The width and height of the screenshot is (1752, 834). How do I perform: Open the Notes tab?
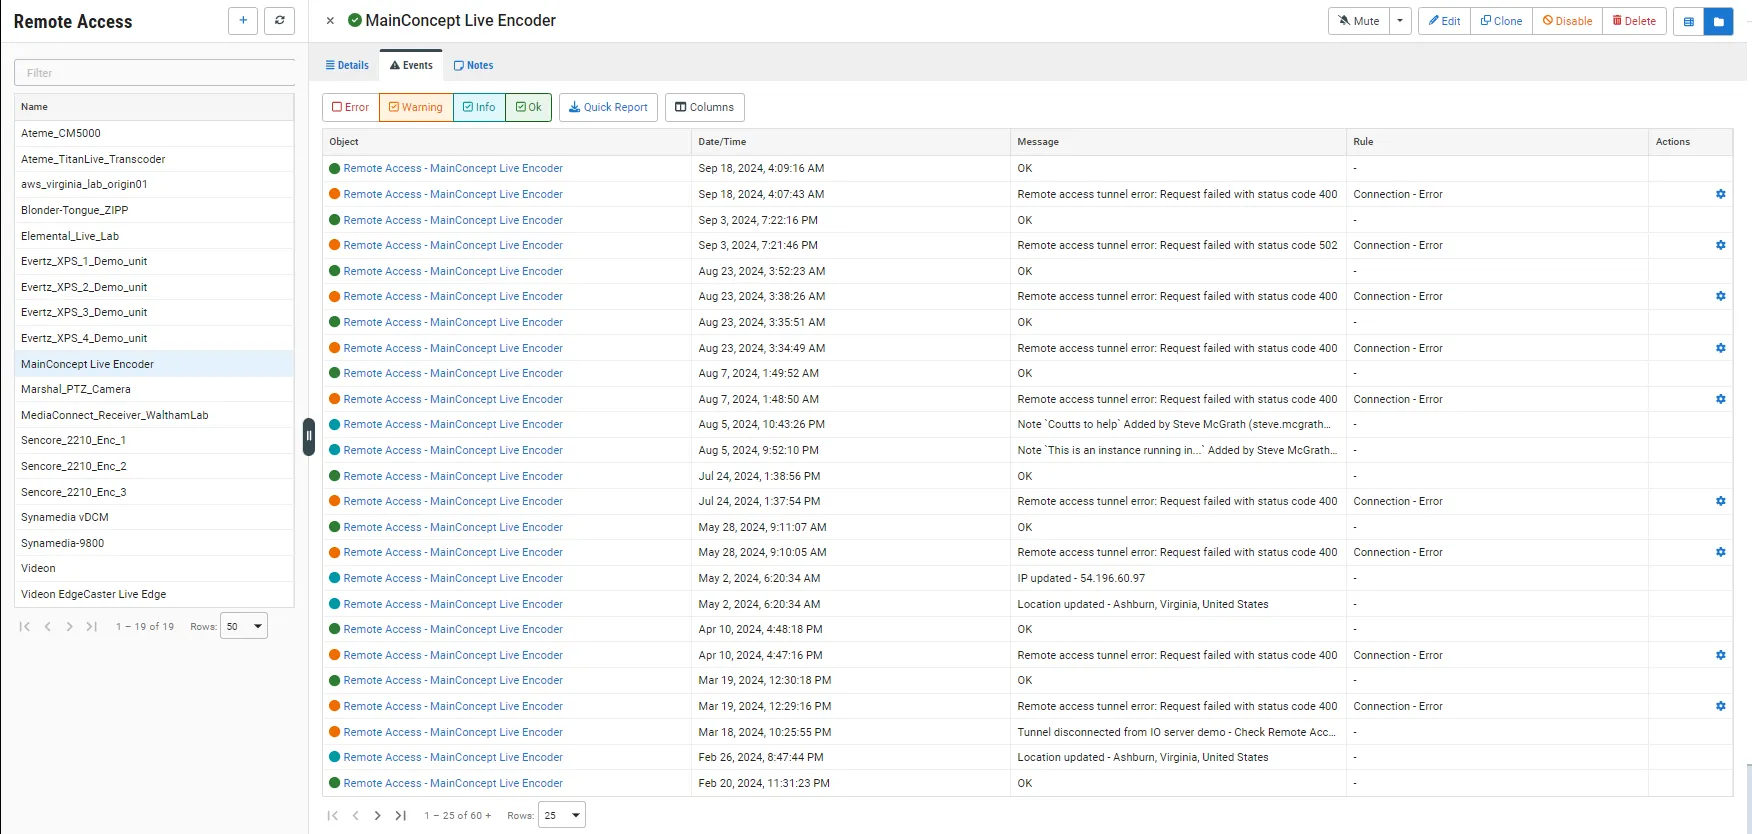point(473,65)
